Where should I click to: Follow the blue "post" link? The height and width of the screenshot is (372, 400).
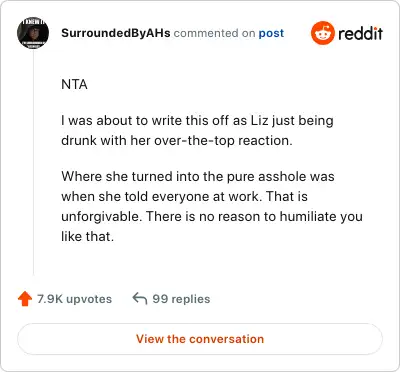tap(271, 33)
